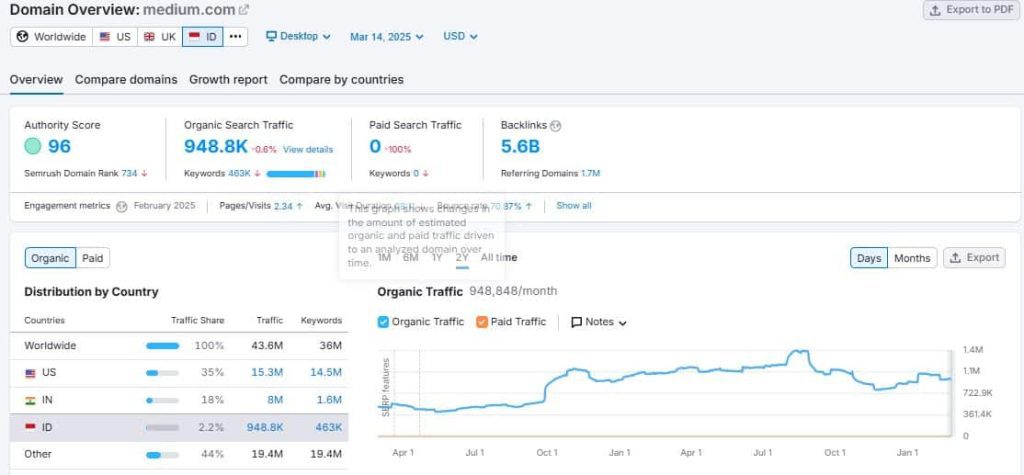Click the organic traffic line peak

click(798, 353)
